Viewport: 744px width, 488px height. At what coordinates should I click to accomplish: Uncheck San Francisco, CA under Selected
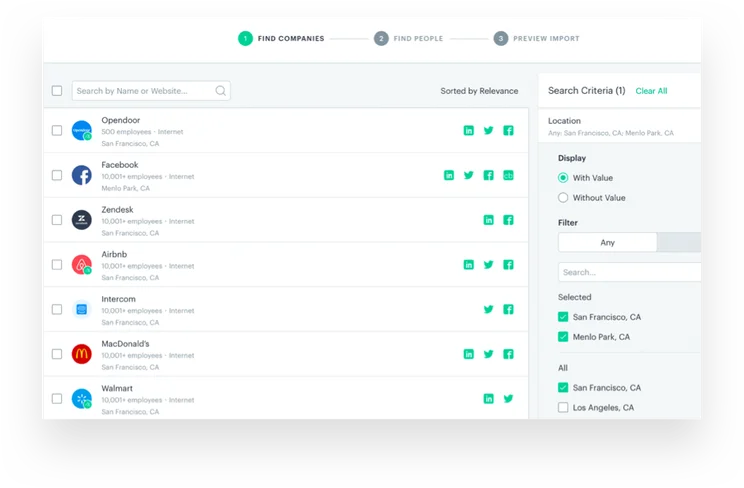click(x=563, y=317)
